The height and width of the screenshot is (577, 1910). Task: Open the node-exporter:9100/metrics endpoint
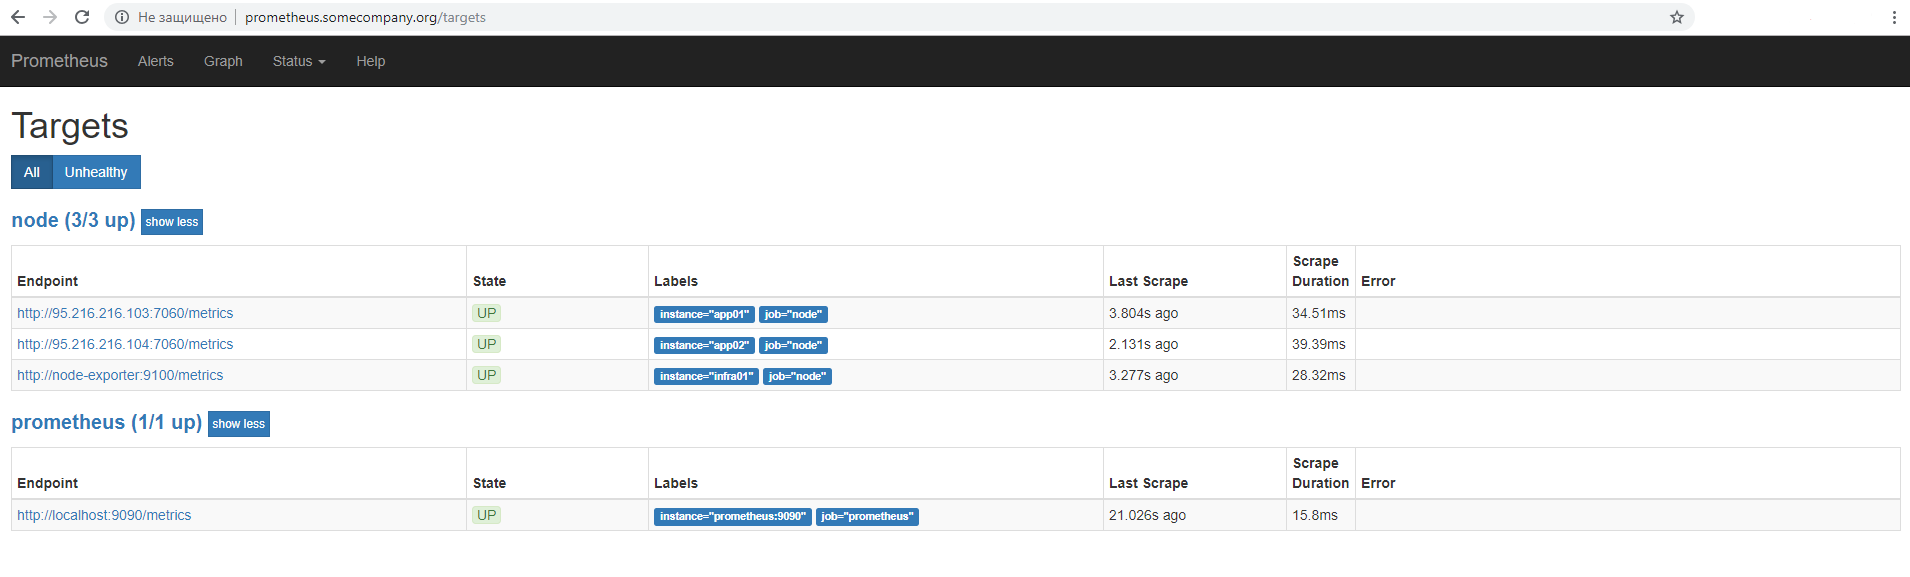[x=120, y=375]
